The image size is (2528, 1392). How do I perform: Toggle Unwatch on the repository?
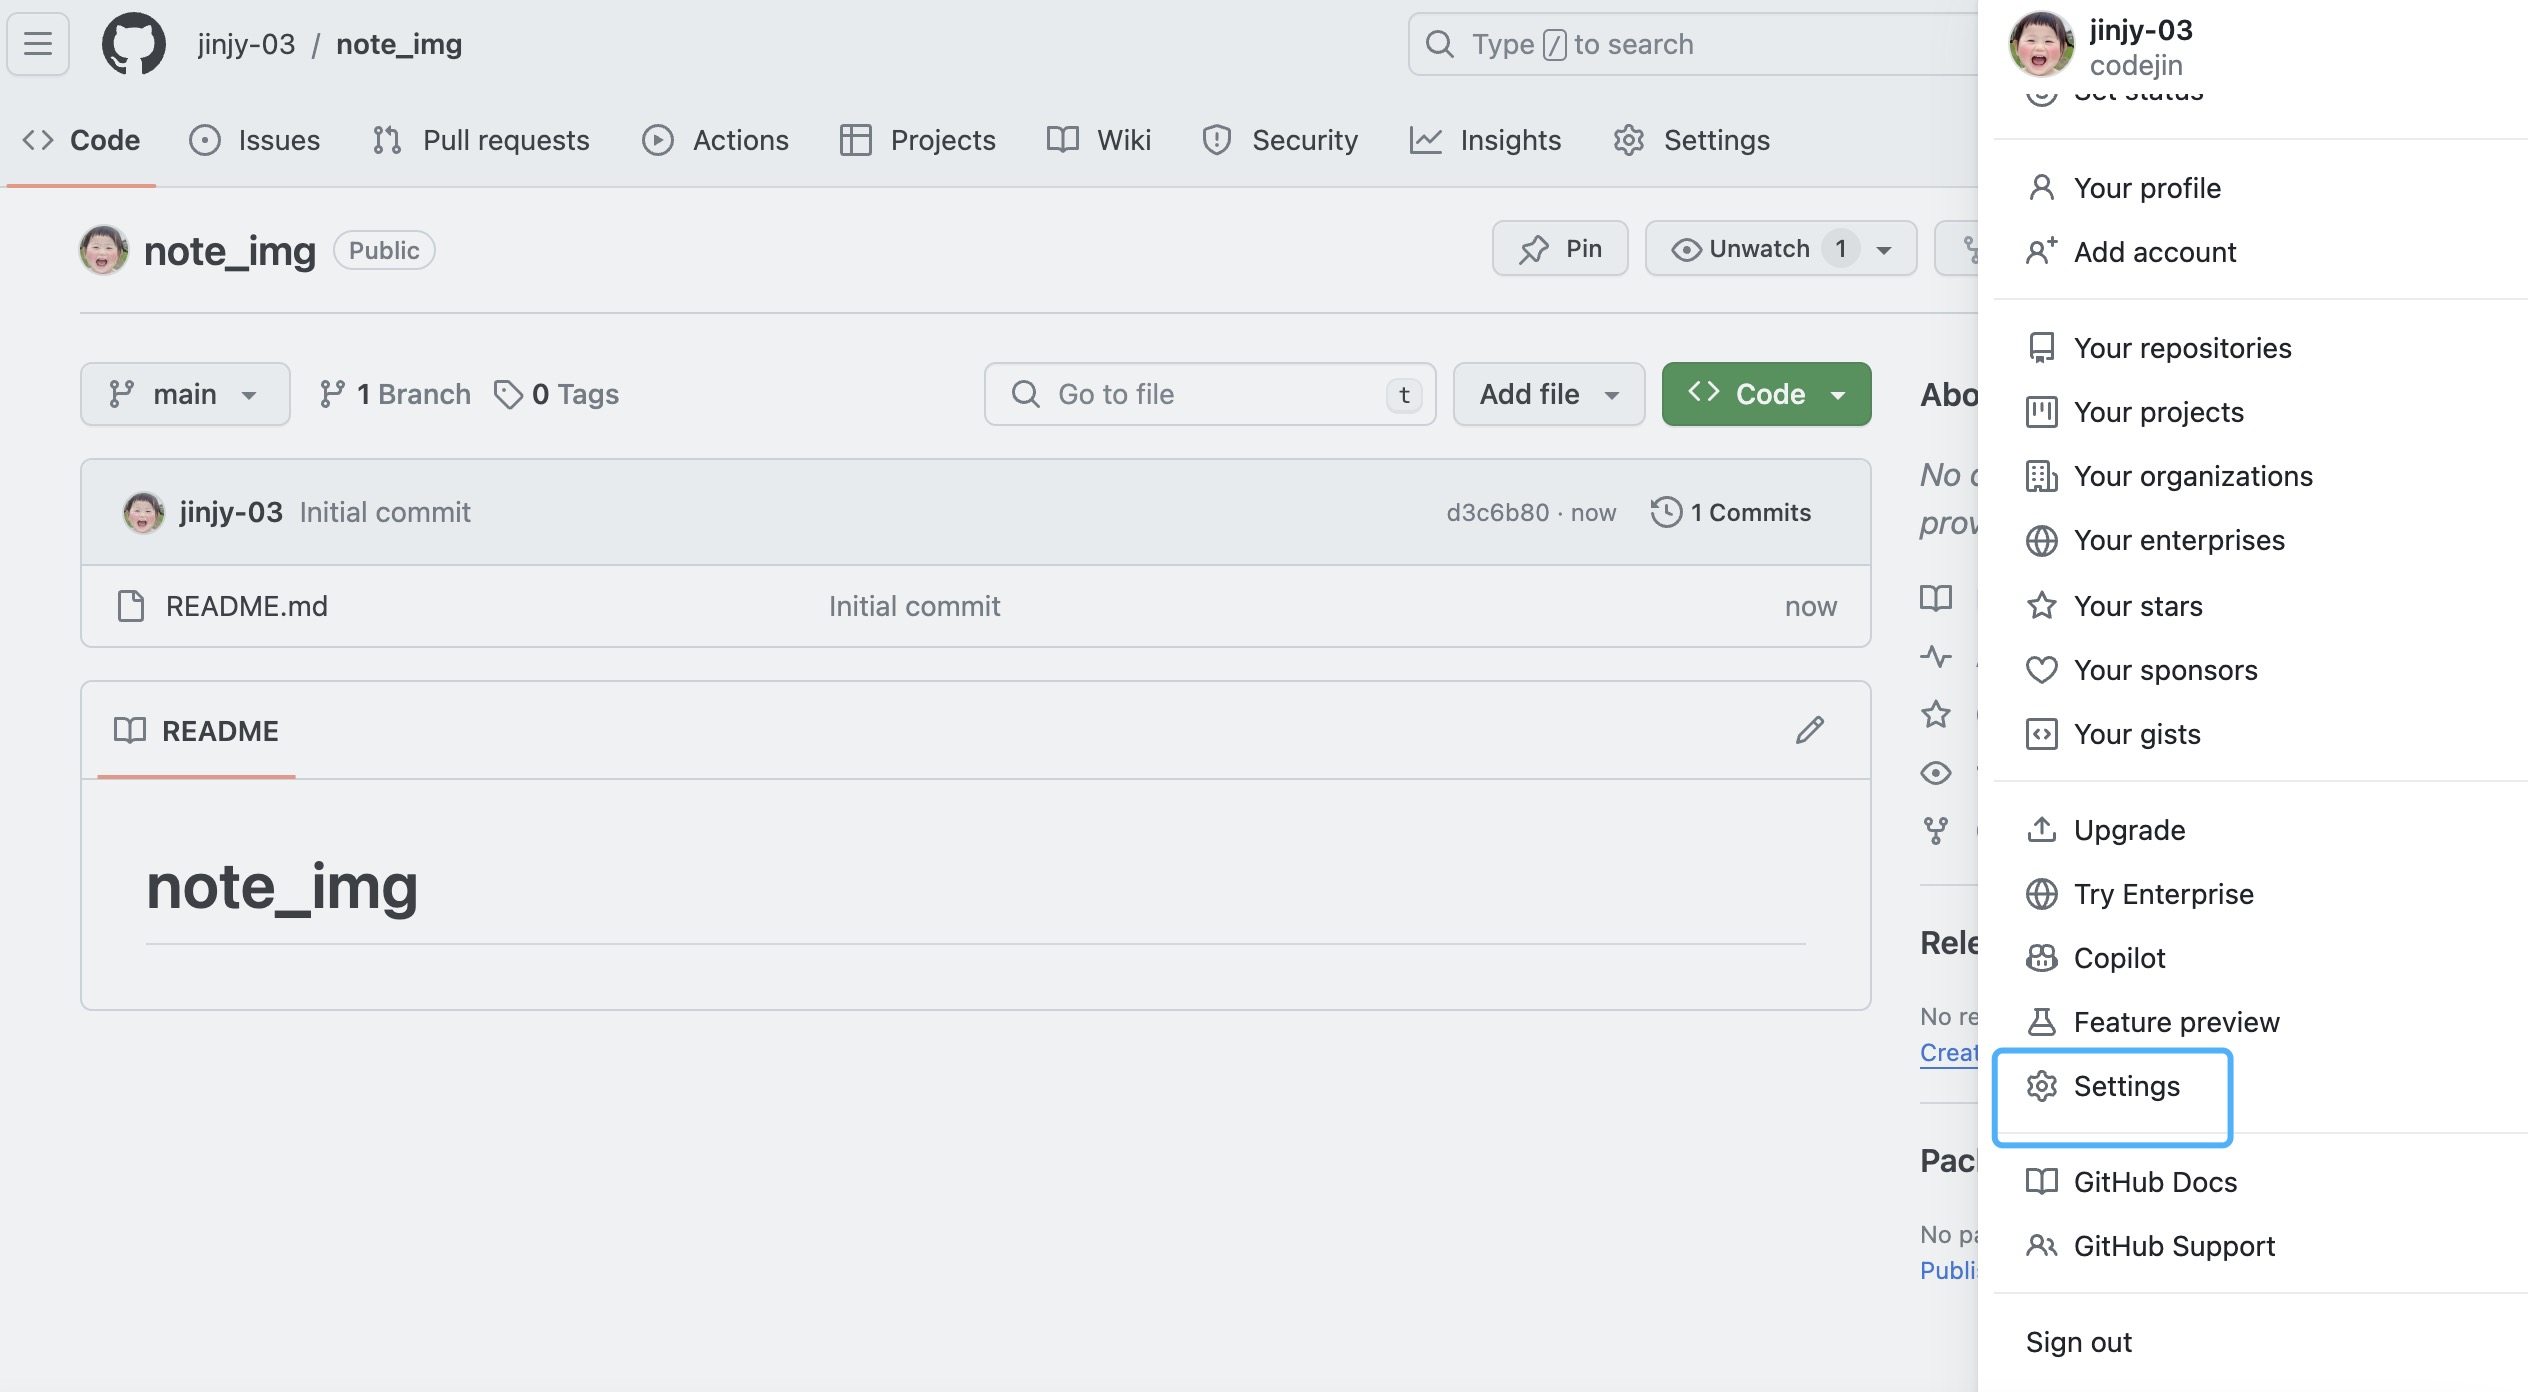point(1745,249)
